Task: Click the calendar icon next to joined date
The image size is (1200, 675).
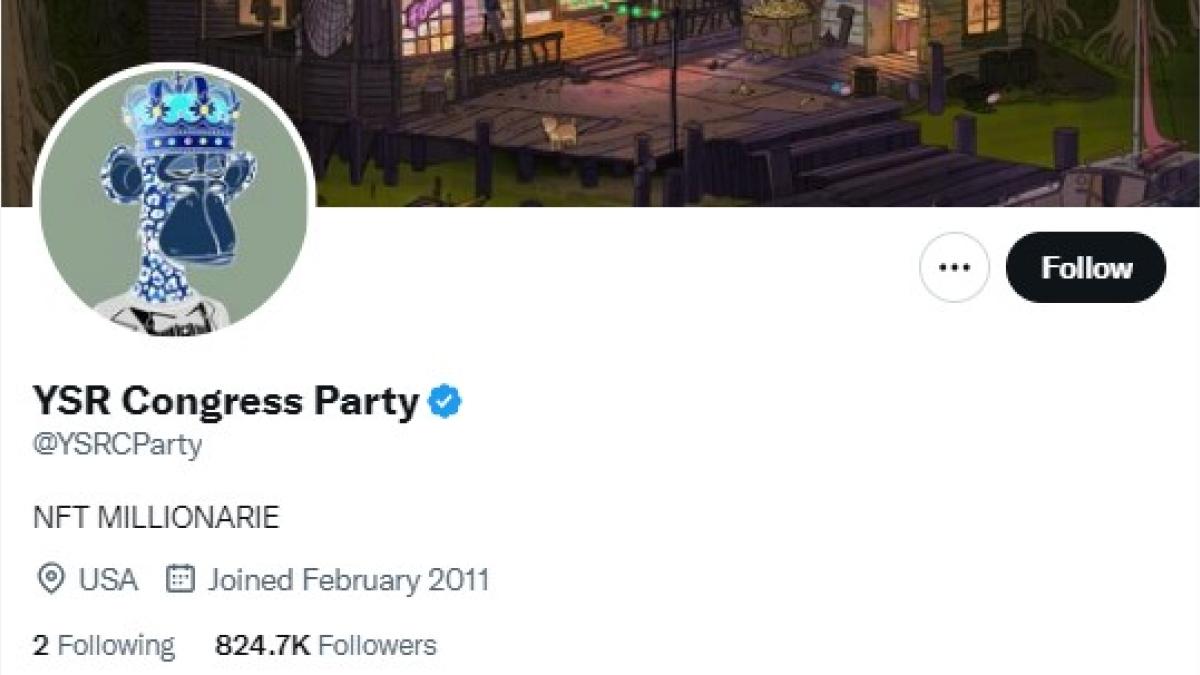Action: 182,578
